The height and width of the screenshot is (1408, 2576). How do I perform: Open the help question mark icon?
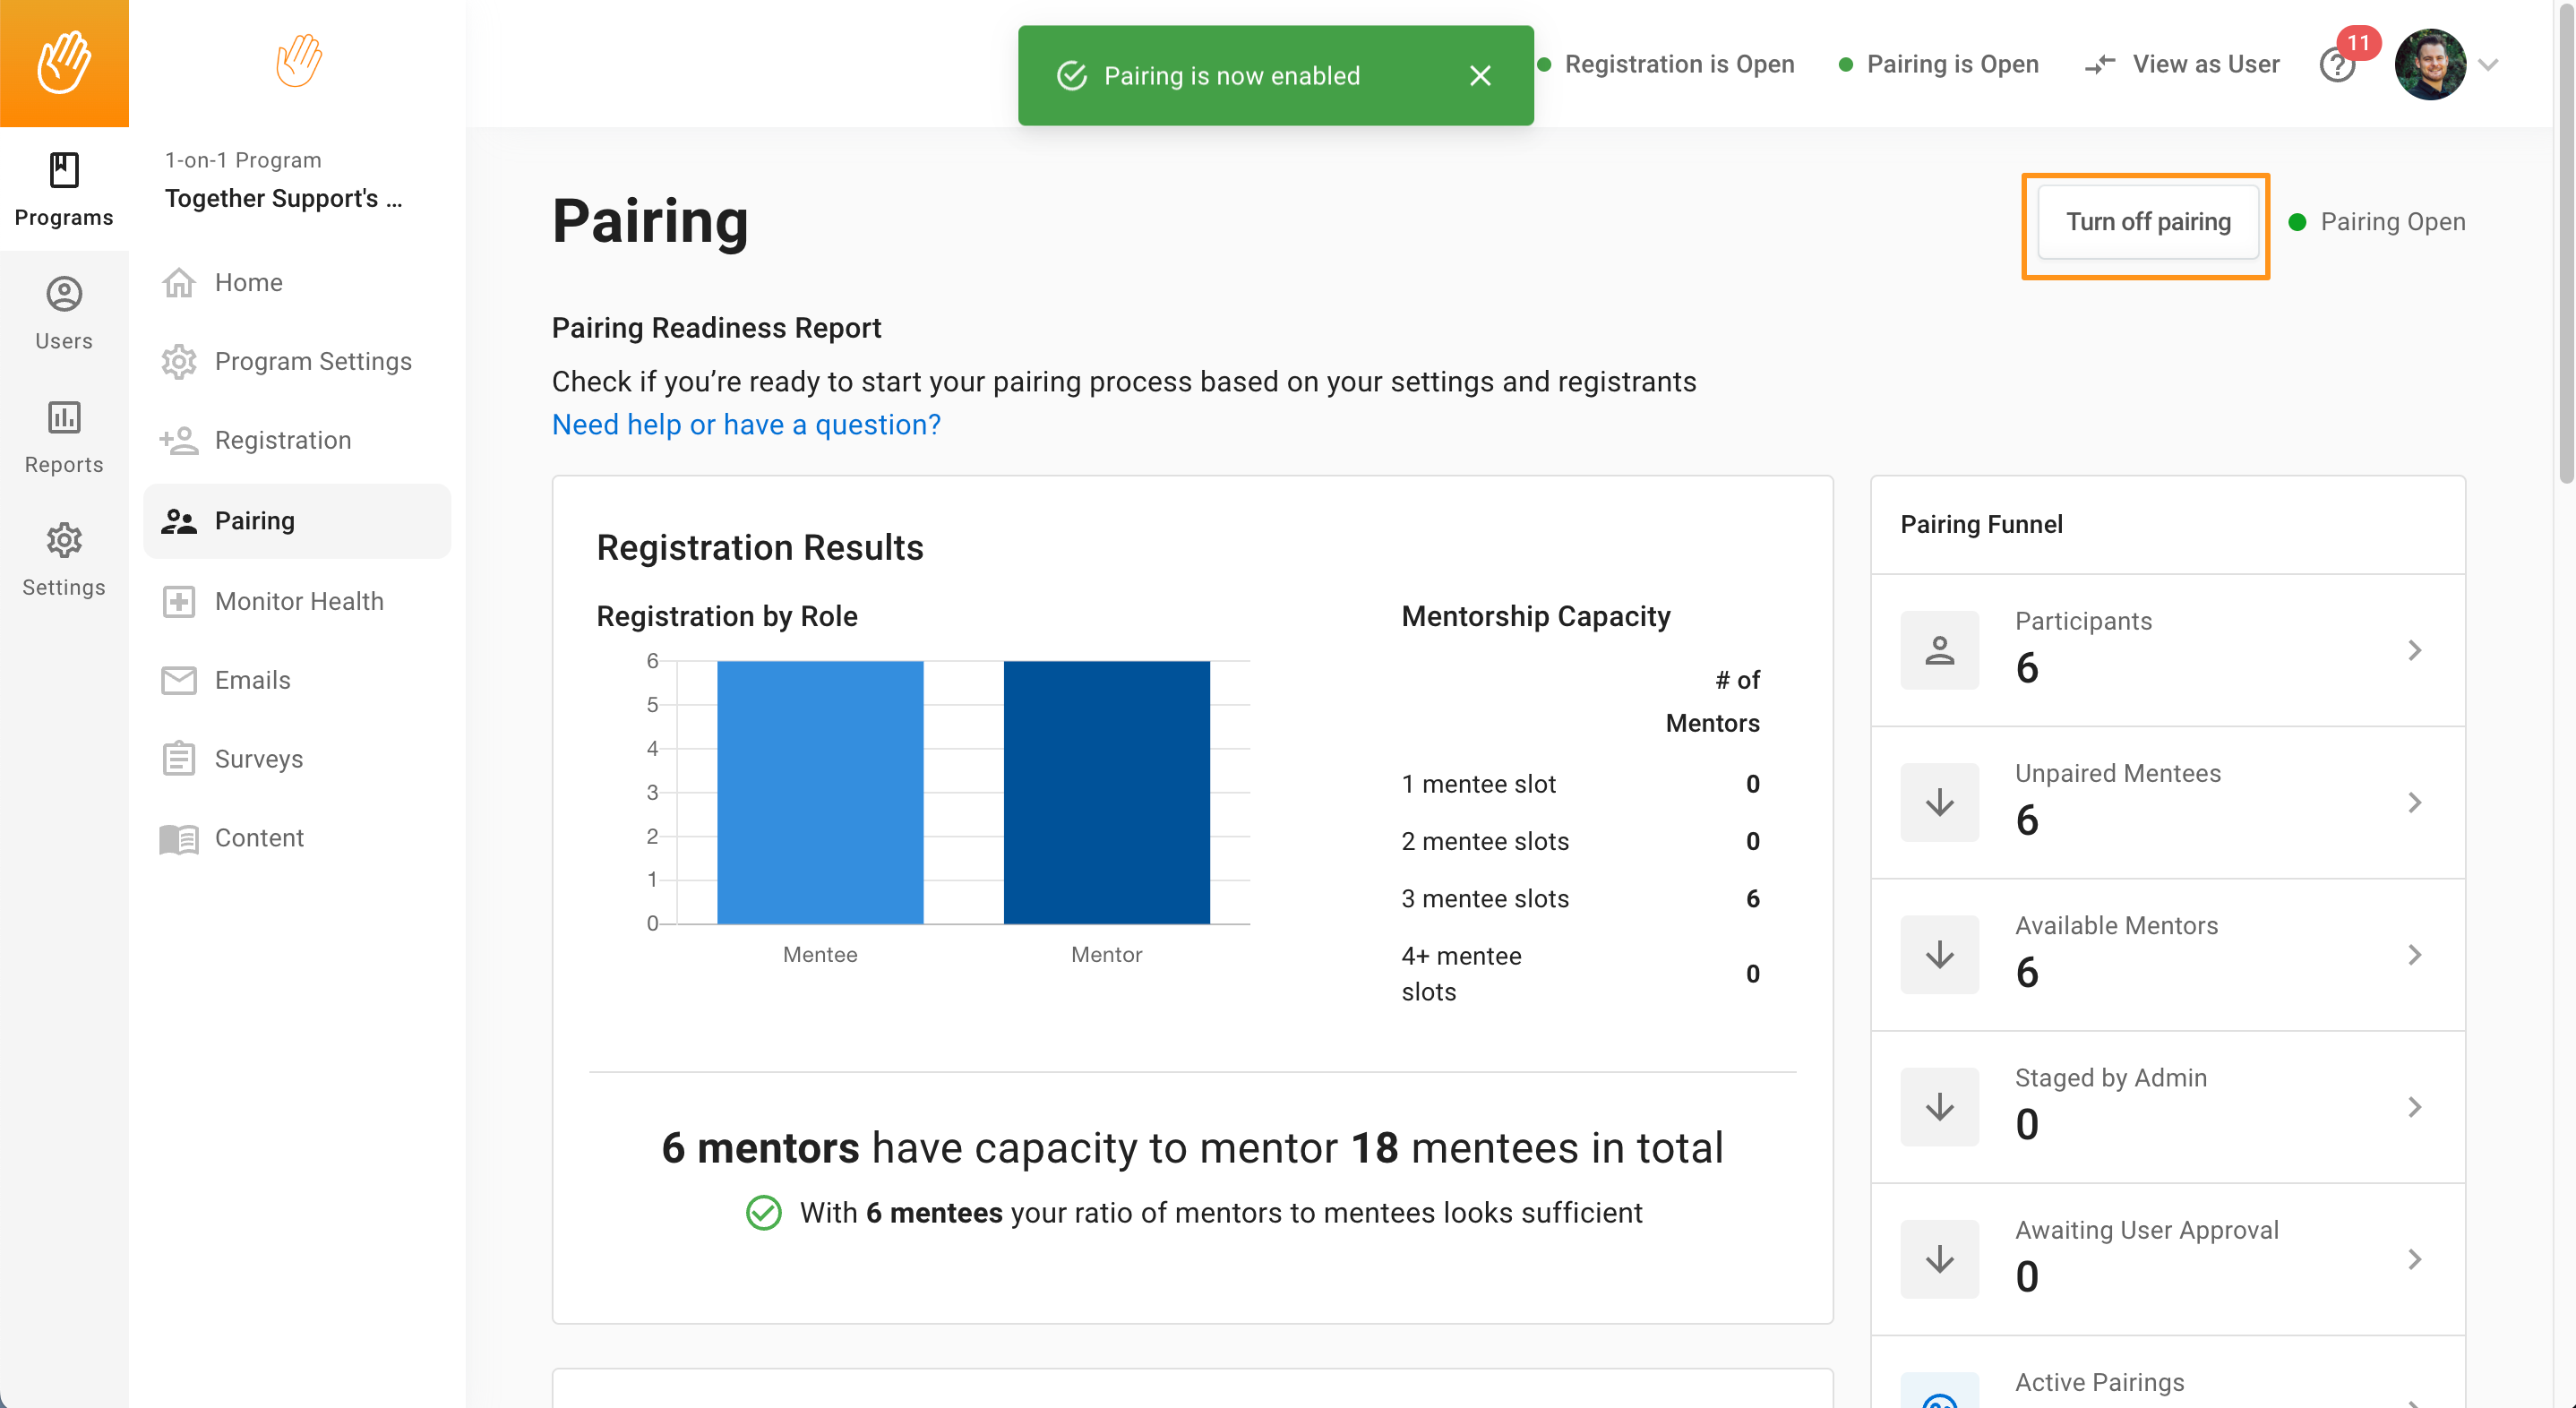[x=2337, y=66]
